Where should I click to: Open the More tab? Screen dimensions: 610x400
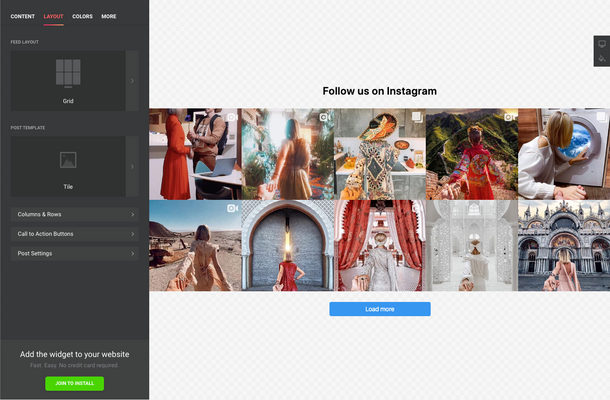click(x=109, y=16)
